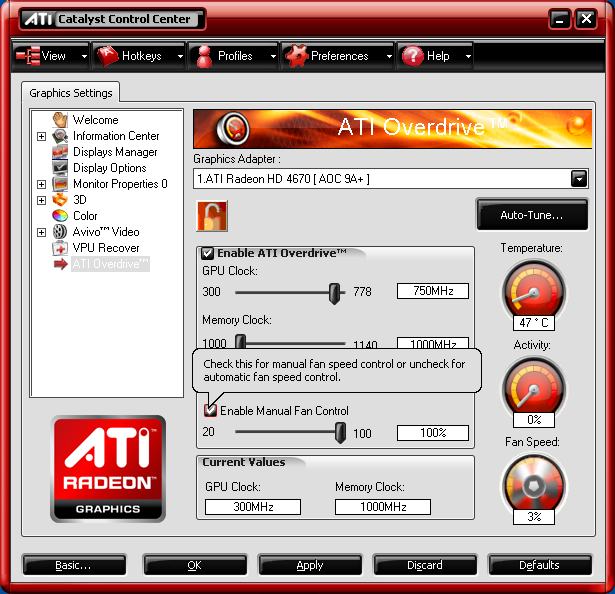Select Color in the settings tree

click(x=85, y=216)
